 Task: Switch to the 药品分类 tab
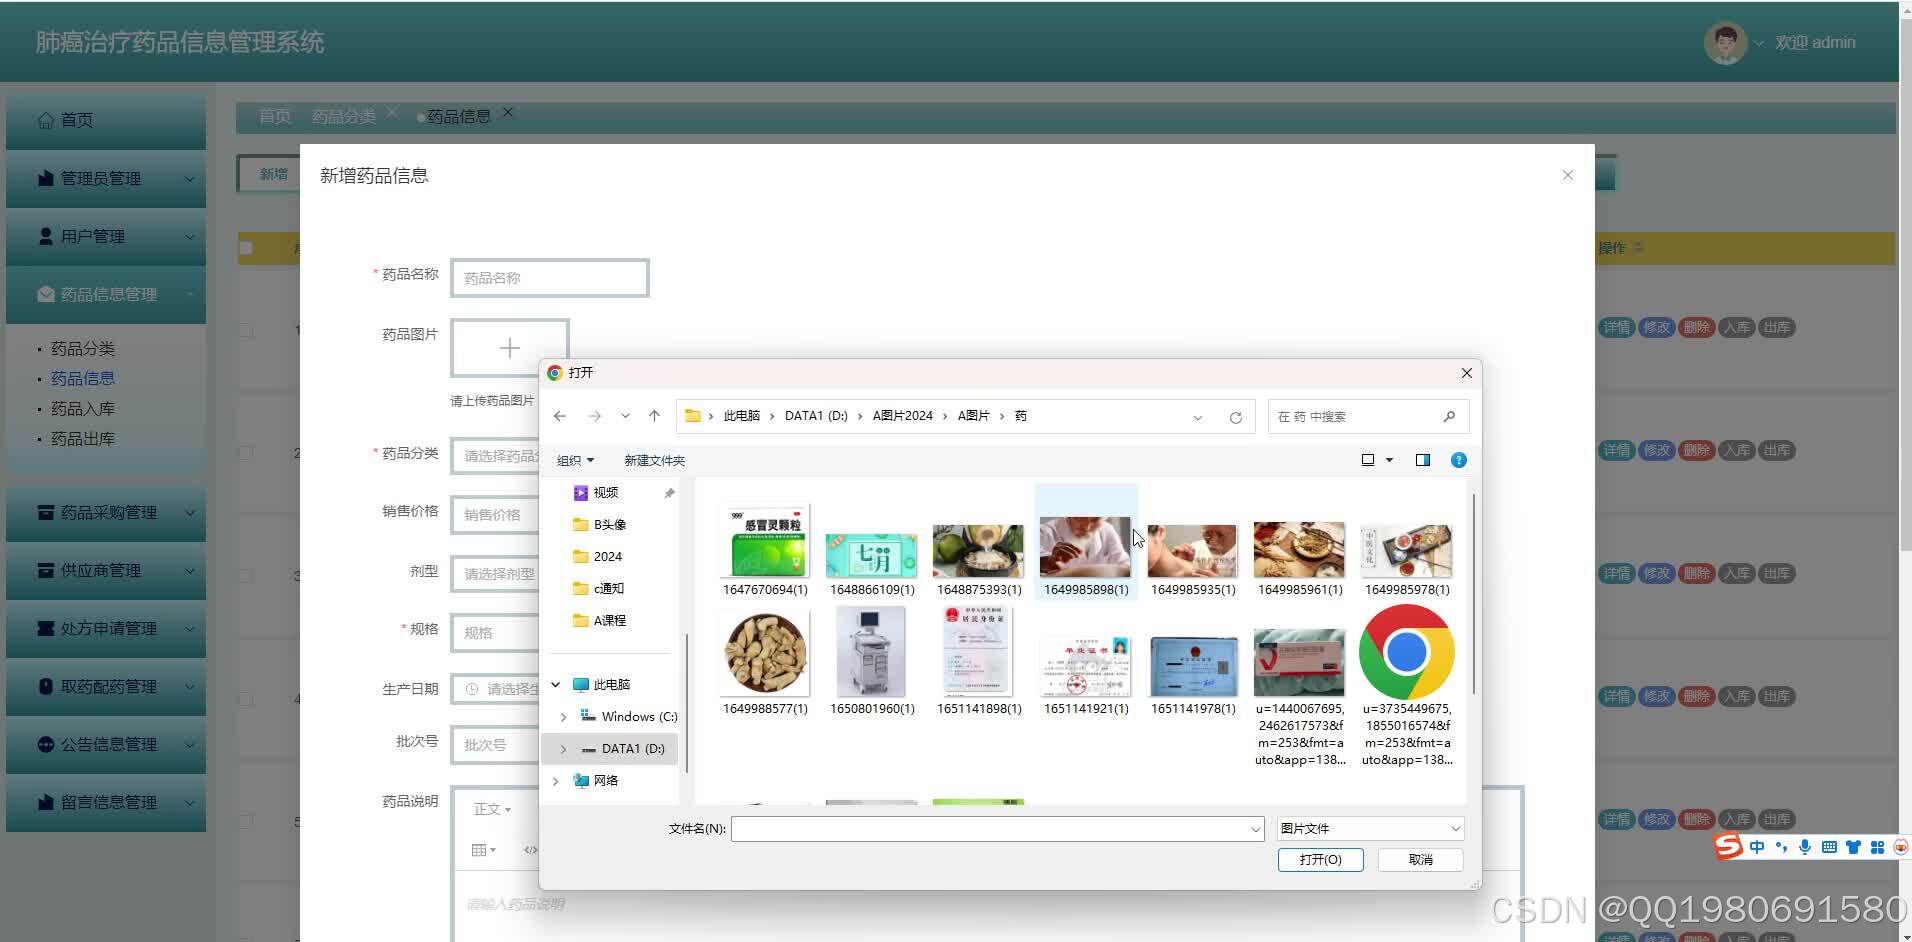coord(343,117)
